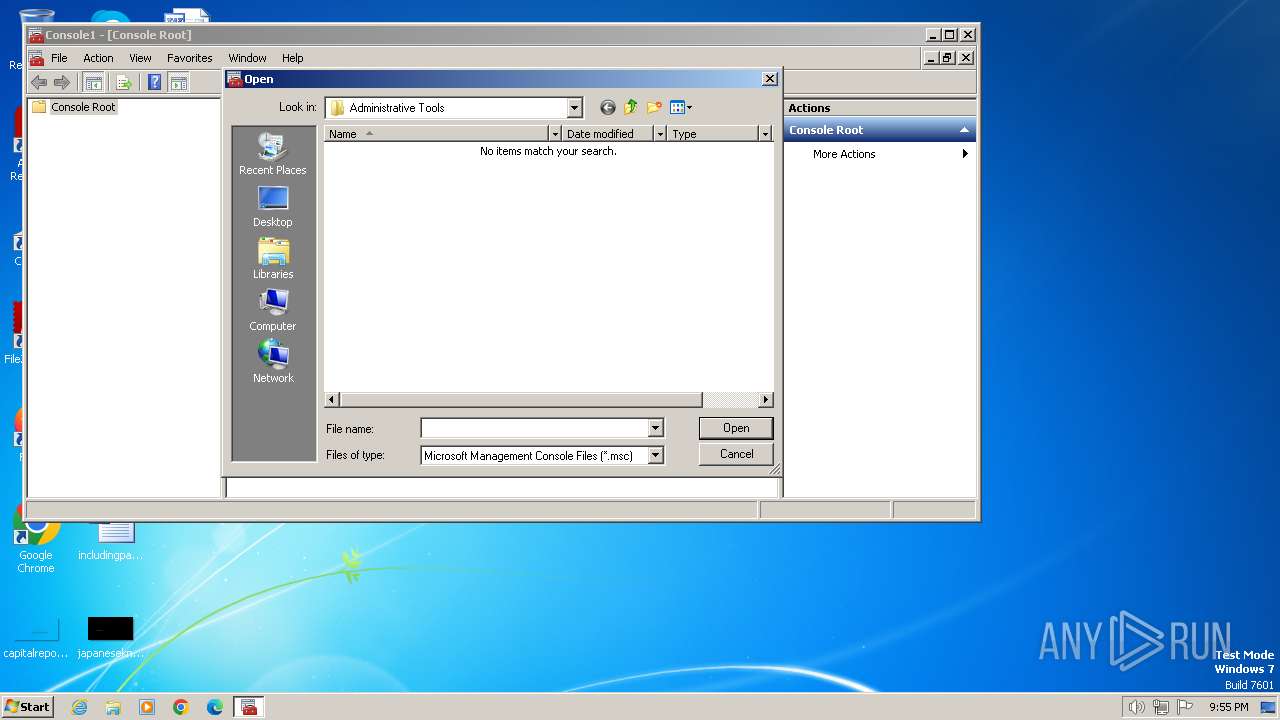Image resolution: width=1280 pixels, height=720 pixels.
Task: Click the MMC console icon in menu bar
Action: [x=36, y=58]
